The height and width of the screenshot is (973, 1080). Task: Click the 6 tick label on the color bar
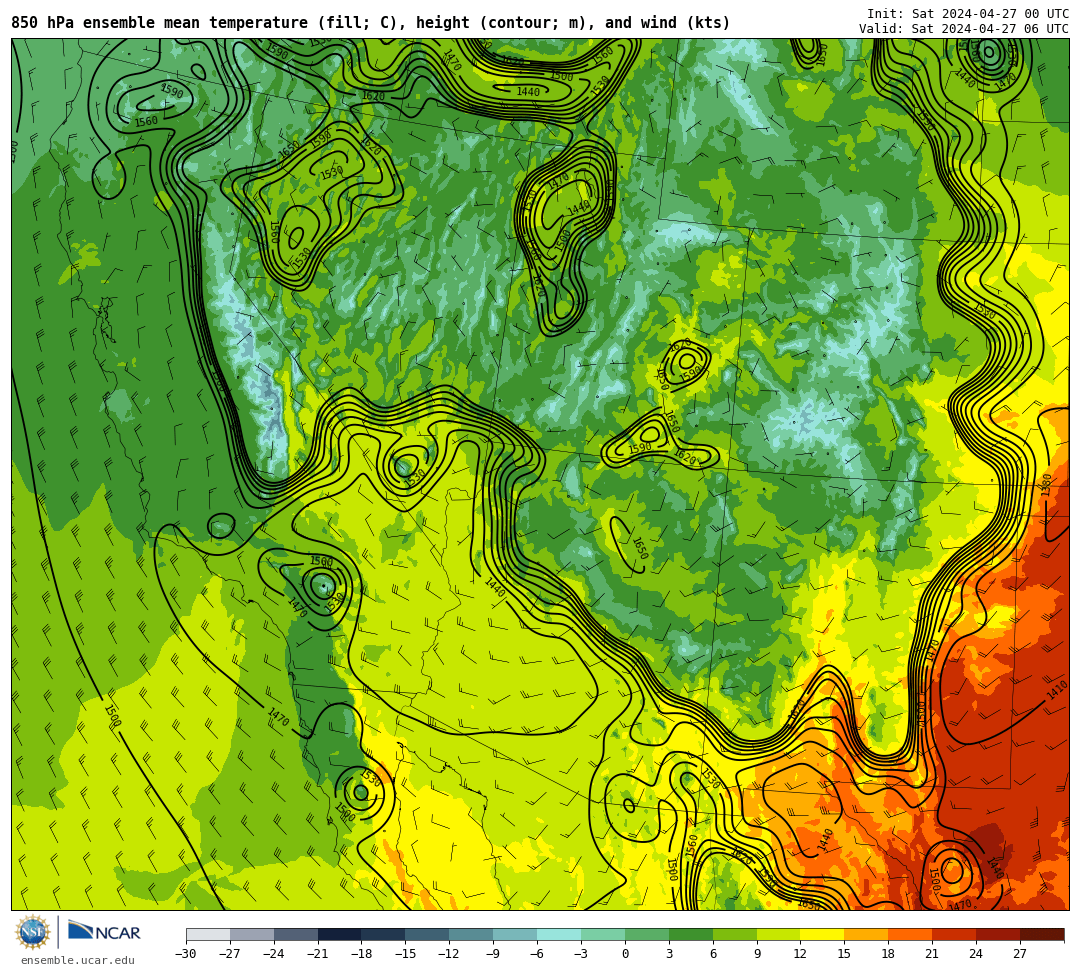pyautogui.click(x=713, y=954)
